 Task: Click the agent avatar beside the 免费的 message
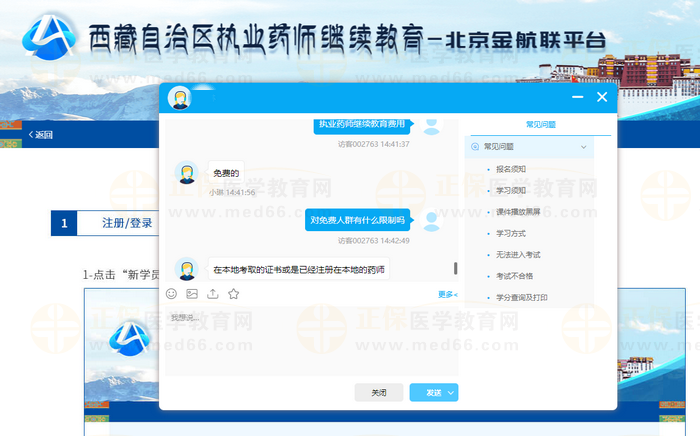(x=186, y=172)
